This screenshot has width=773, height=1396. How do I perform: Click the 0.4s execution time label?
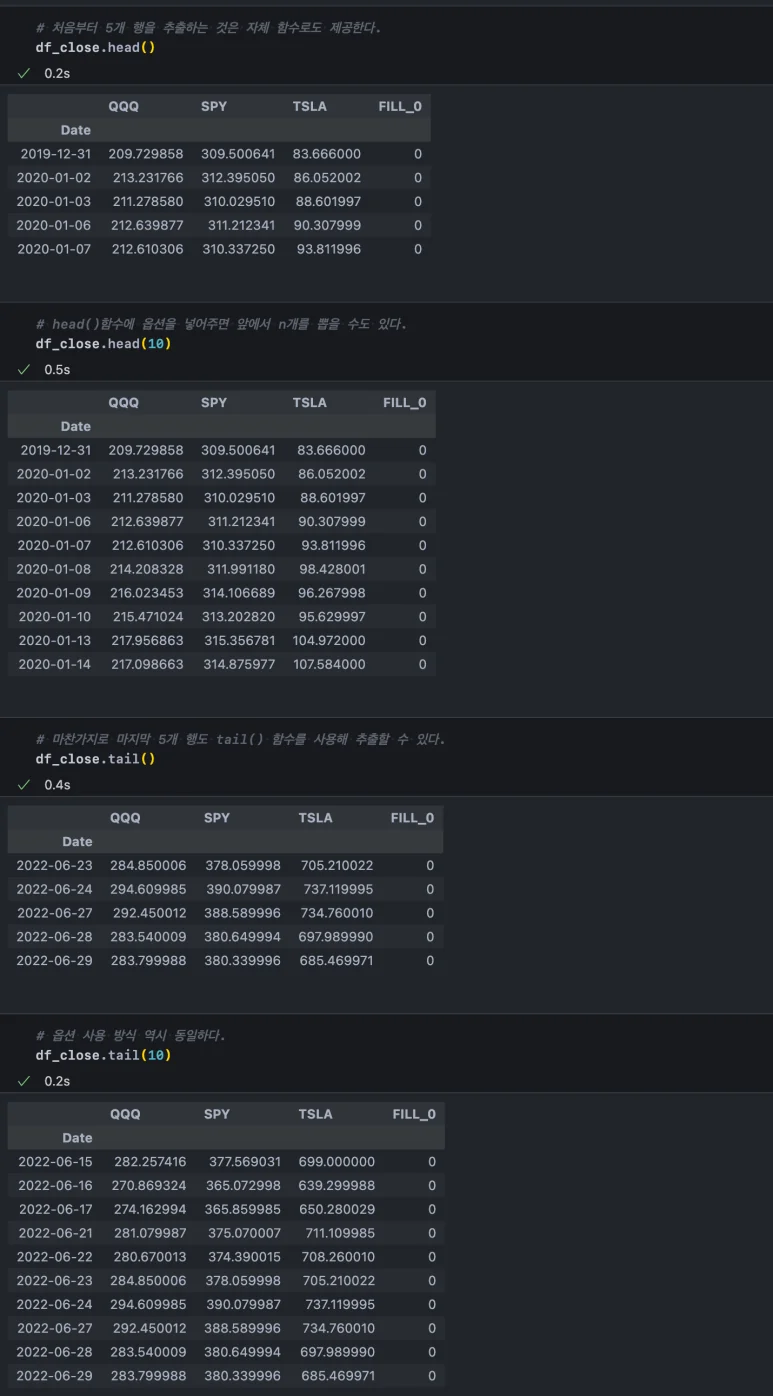(57, 785)
